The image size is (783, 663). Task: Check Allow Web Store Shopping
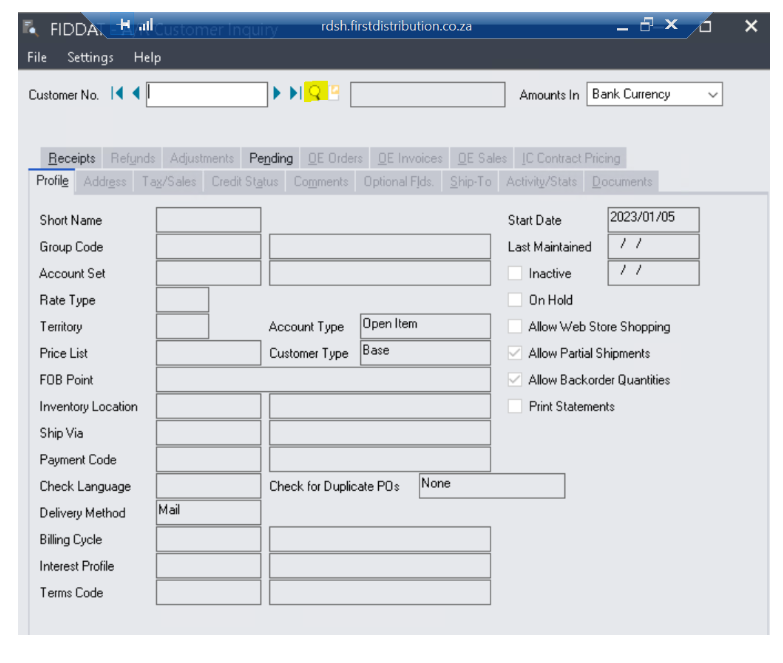point(515,327)
